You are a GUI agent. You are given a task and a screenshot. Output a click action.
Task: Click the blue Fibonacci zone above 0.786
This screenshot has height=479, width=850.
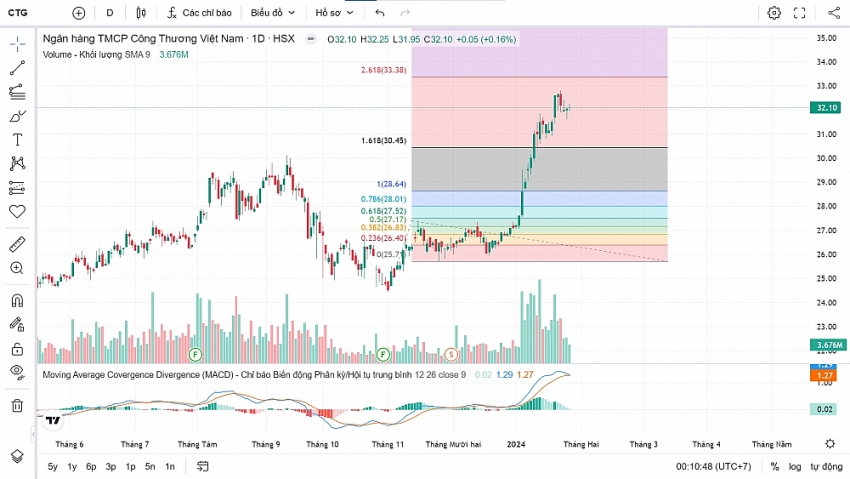click(539, 198)
